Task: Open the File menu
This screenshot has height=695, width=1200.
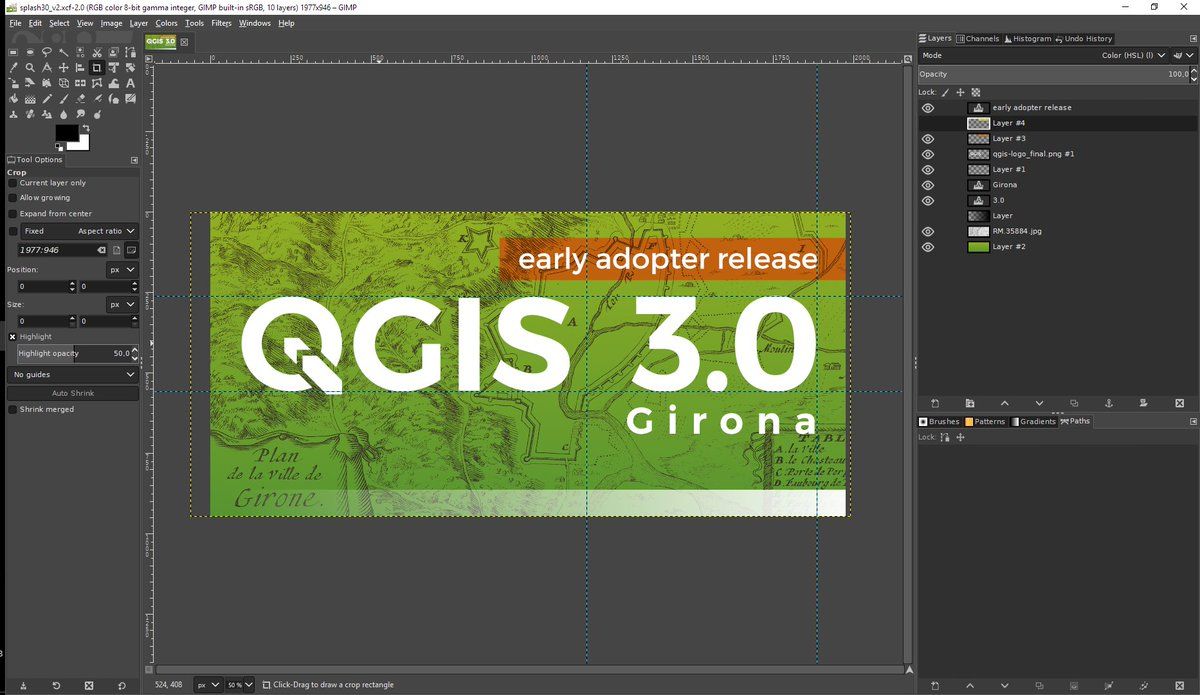Action: tap(15, 23)
